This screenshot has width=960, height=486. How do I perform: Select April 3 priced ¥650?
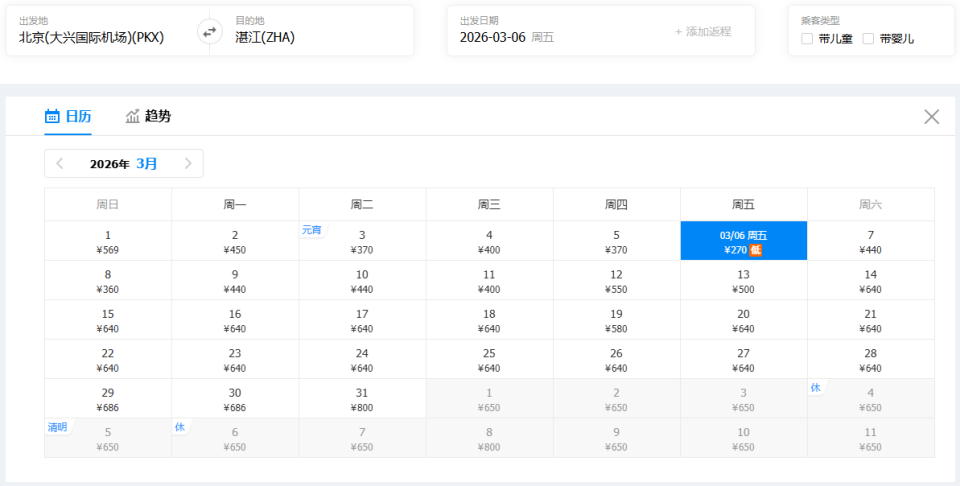(x=744, y=398)
